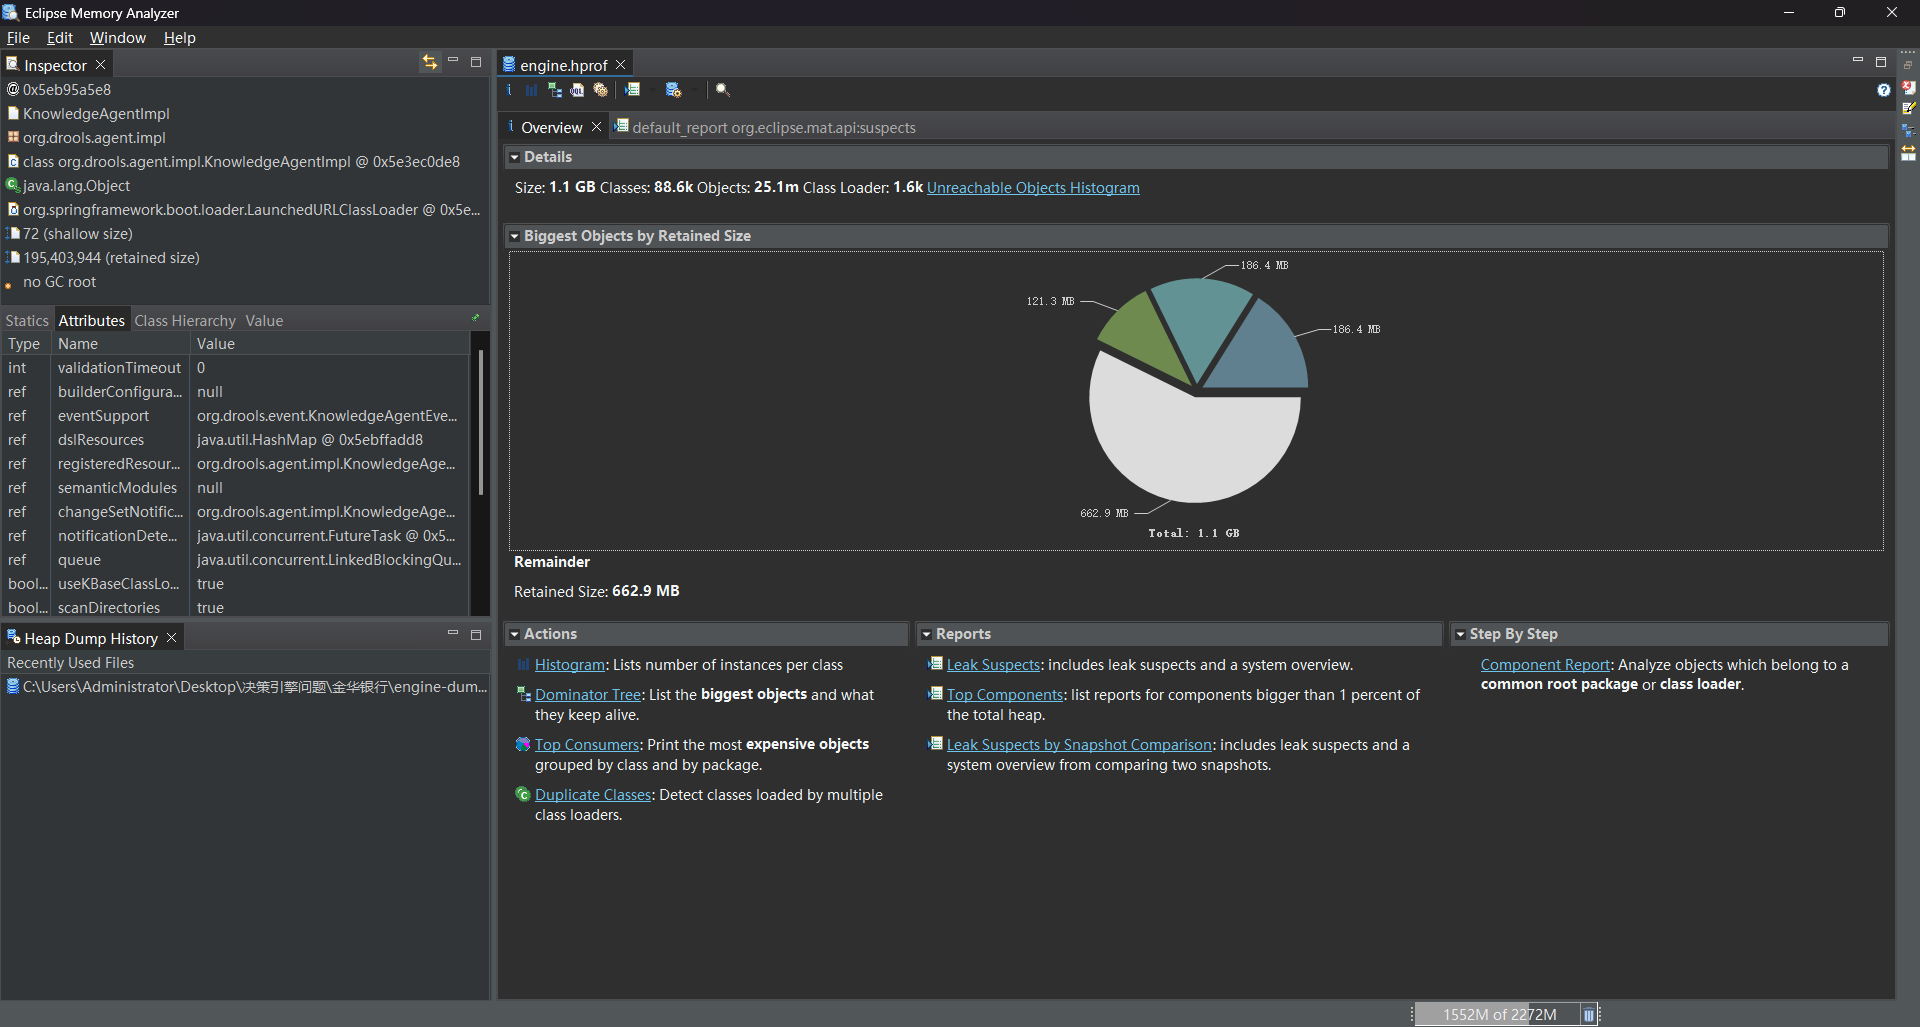Select the dslResources attribute row
Viewport: 1920px width, 1027px height.
(235, 440)
